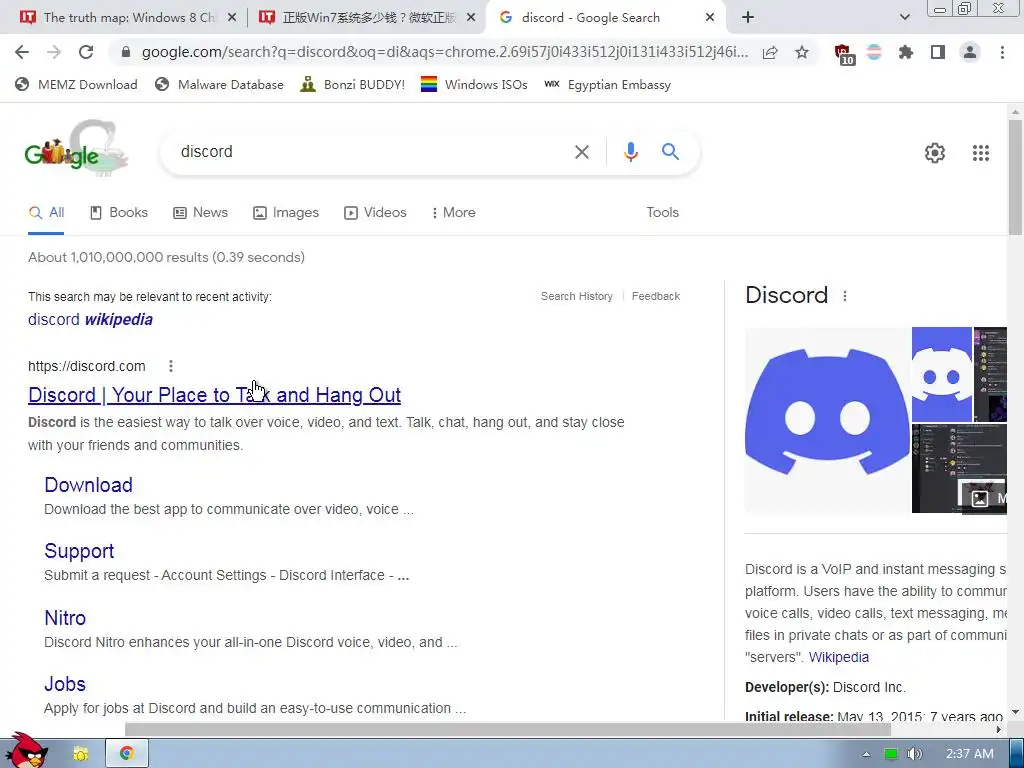Click 'discord wikipedia' suggestion
The image size is (1024, 768).
(90, 319)
